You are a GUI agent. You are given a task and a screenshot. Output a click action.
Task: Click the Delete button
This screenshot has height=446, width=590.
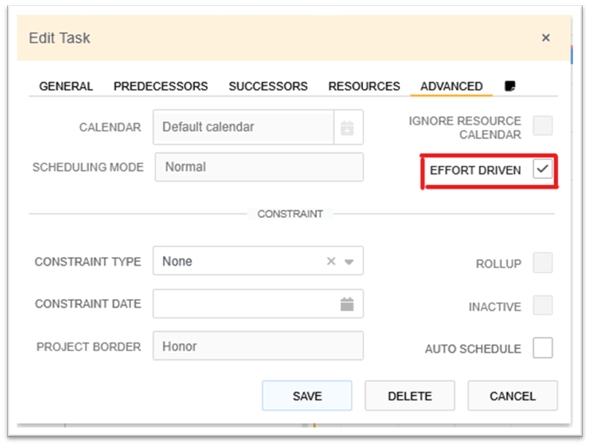[410, 396]
